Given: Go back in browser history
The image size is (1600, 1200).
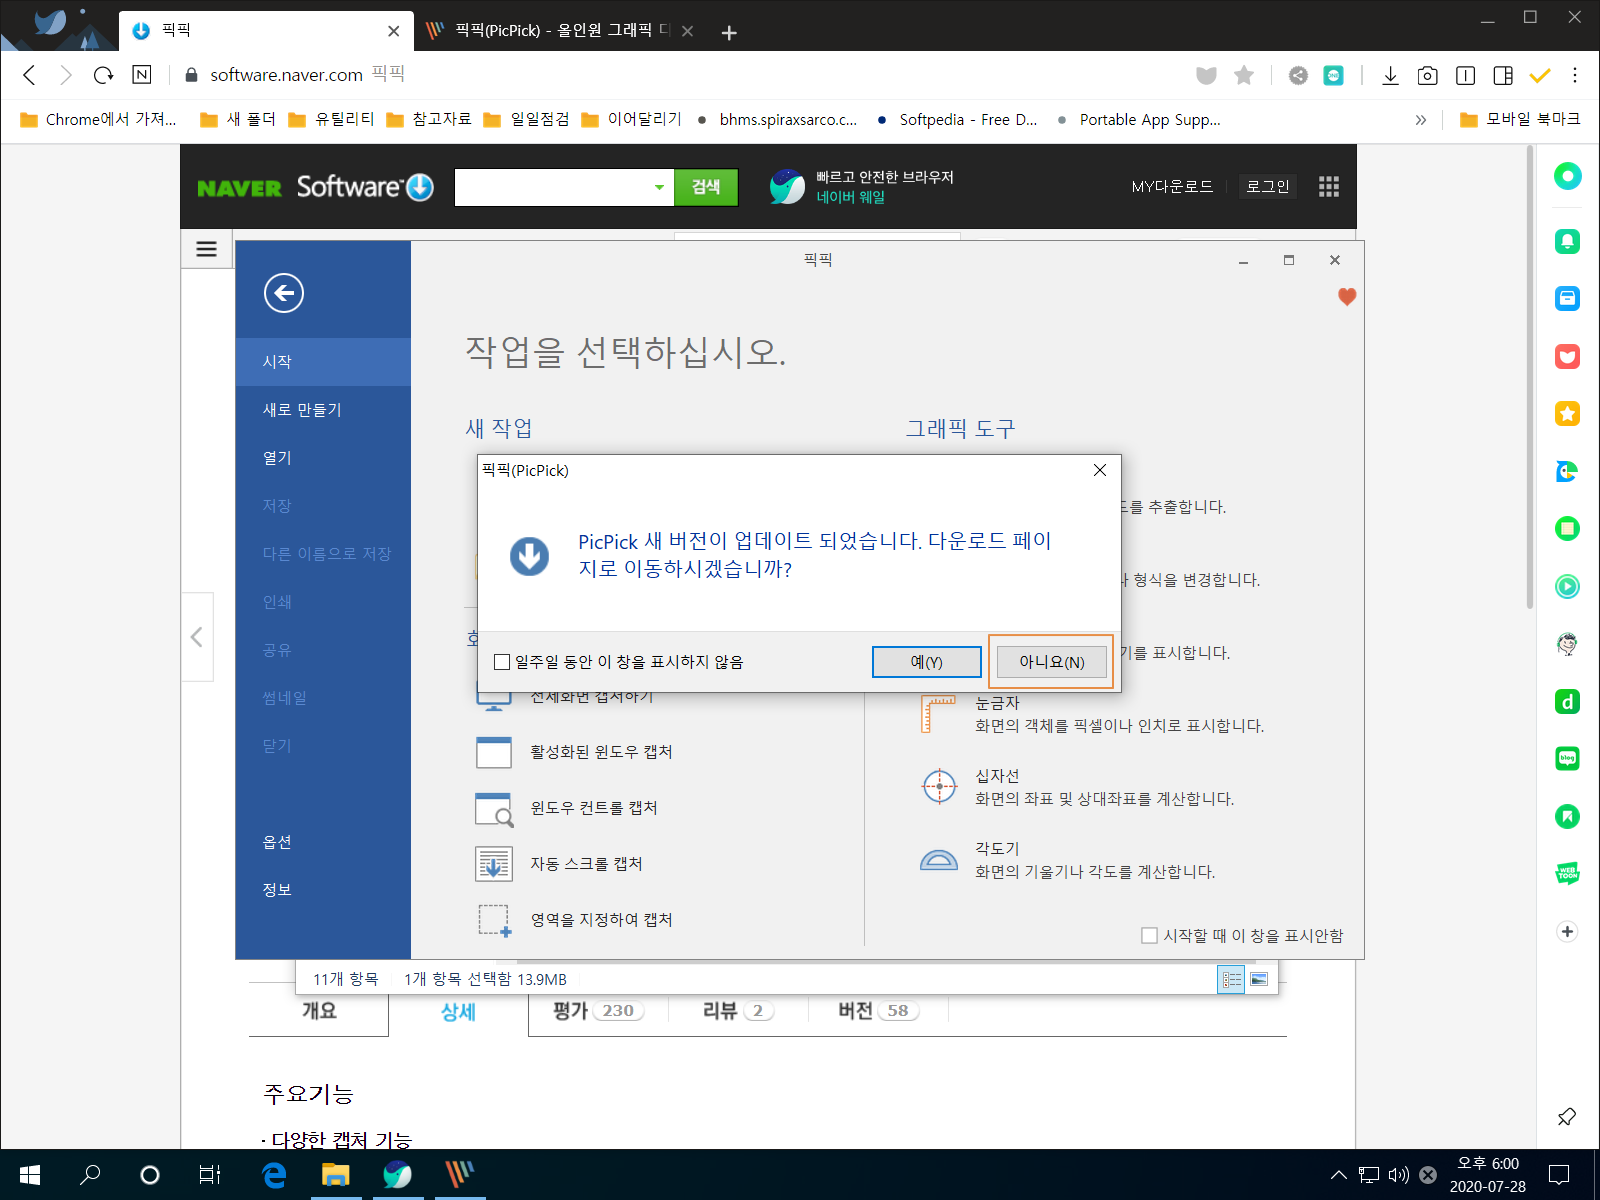Looking at the screenshot, I should click(x=29, y=75).
